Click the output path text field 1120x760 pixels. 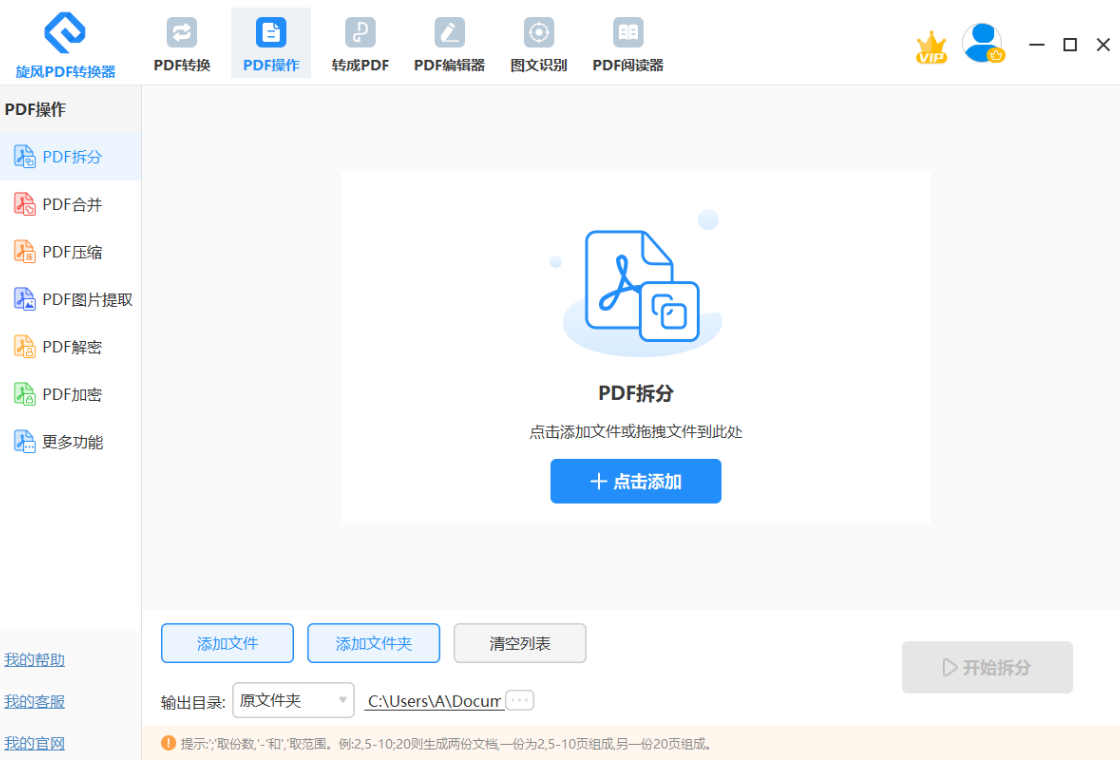tap(434, 701)
